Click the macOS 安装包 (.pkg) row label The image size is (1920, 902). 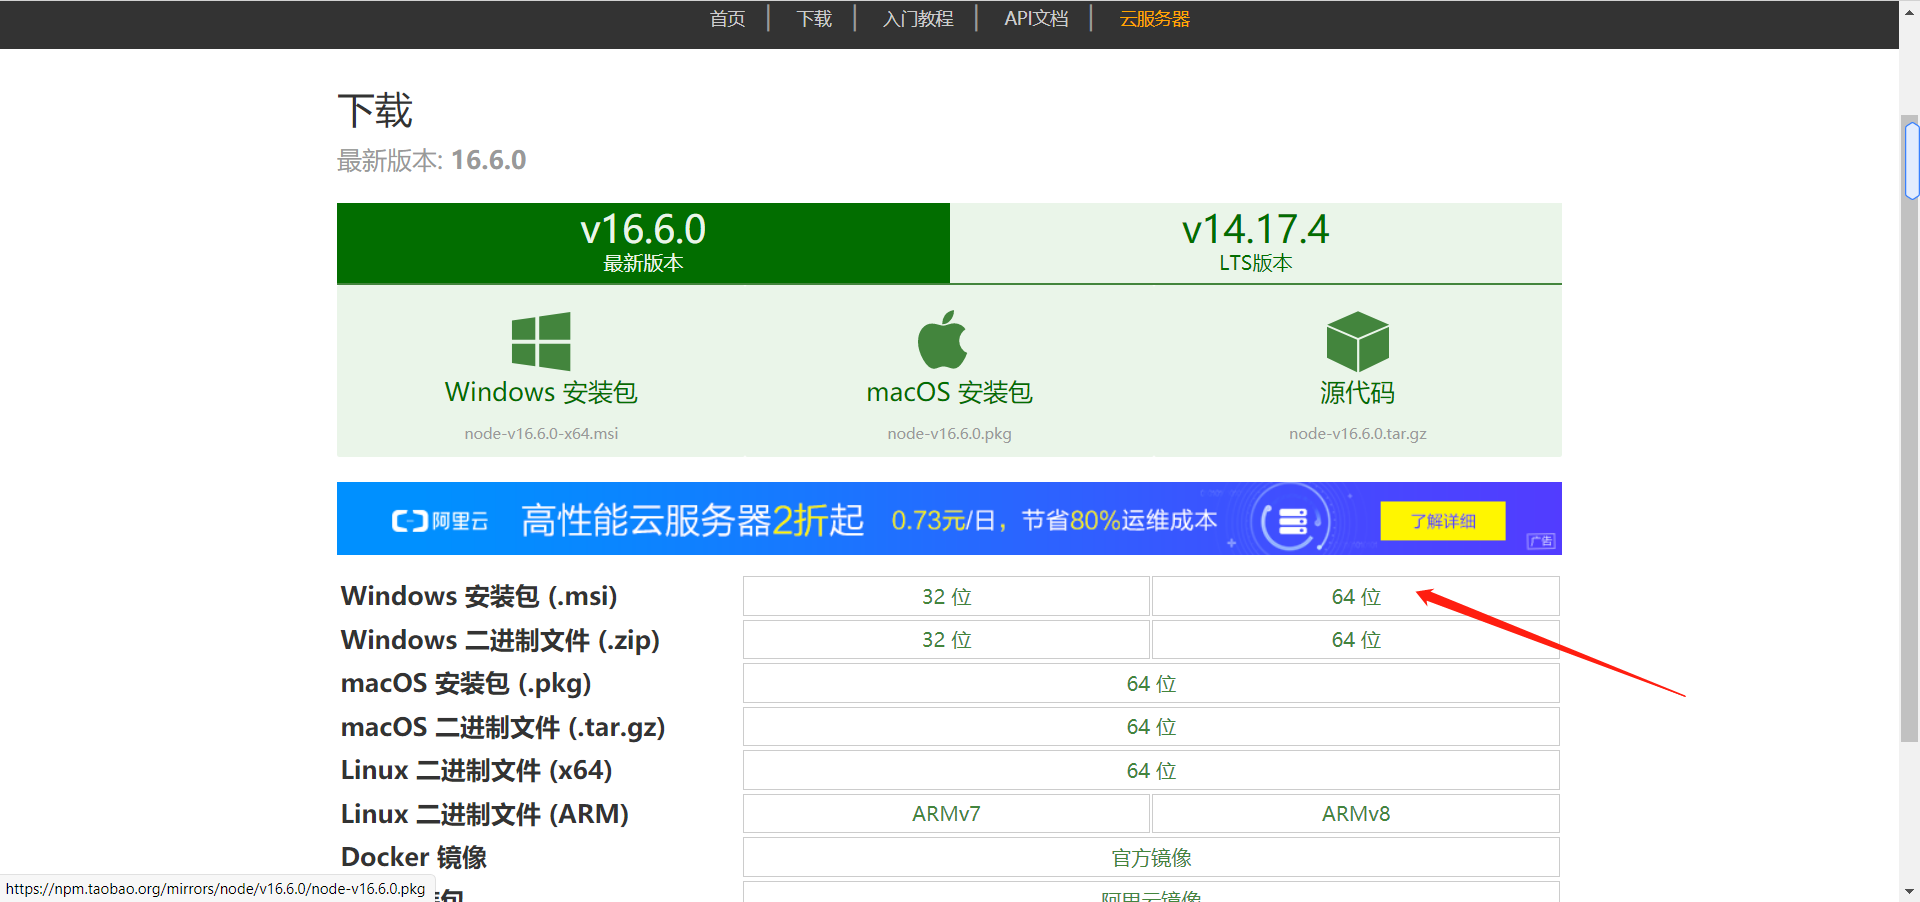coord(466,683)
